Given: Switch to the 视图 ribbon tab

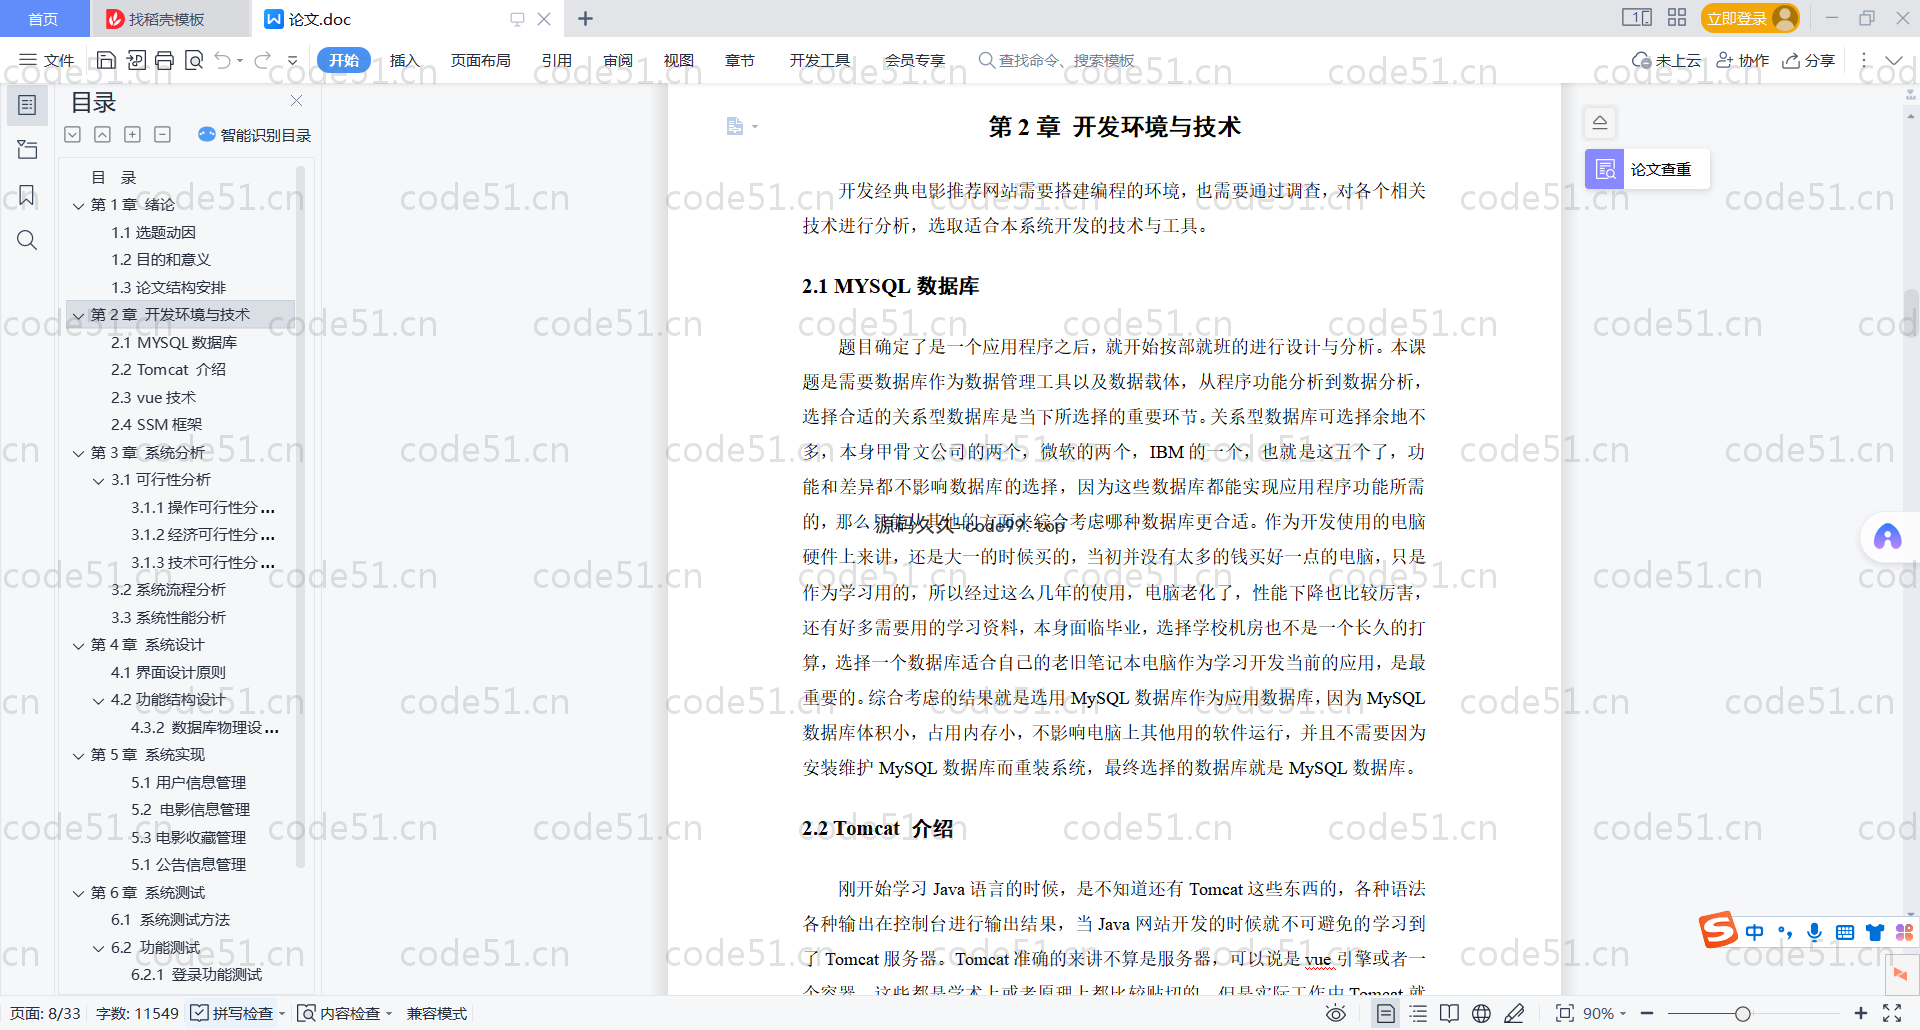Looking at the screenshot, I should point(678,60).
